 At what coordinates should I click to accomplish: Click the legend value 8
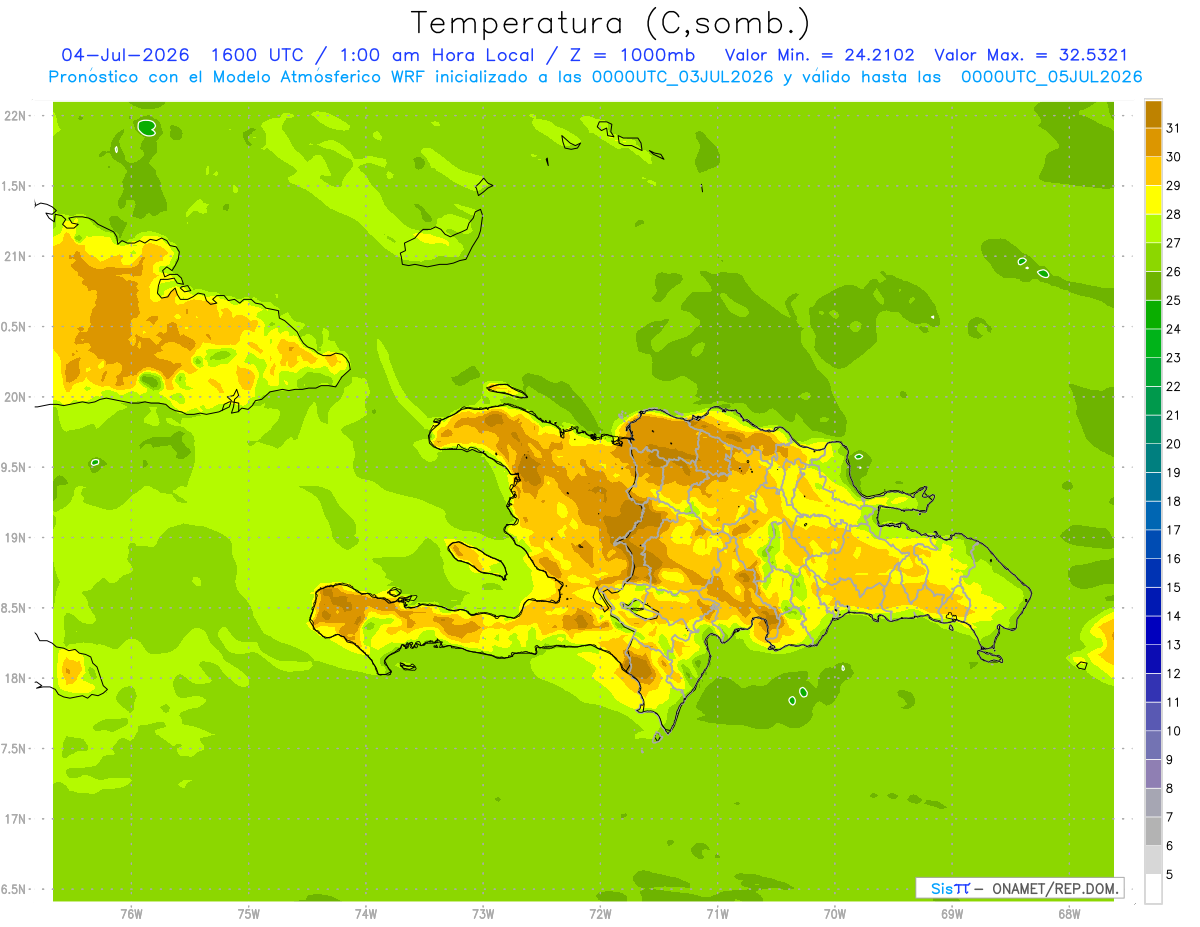point(1170,789)
